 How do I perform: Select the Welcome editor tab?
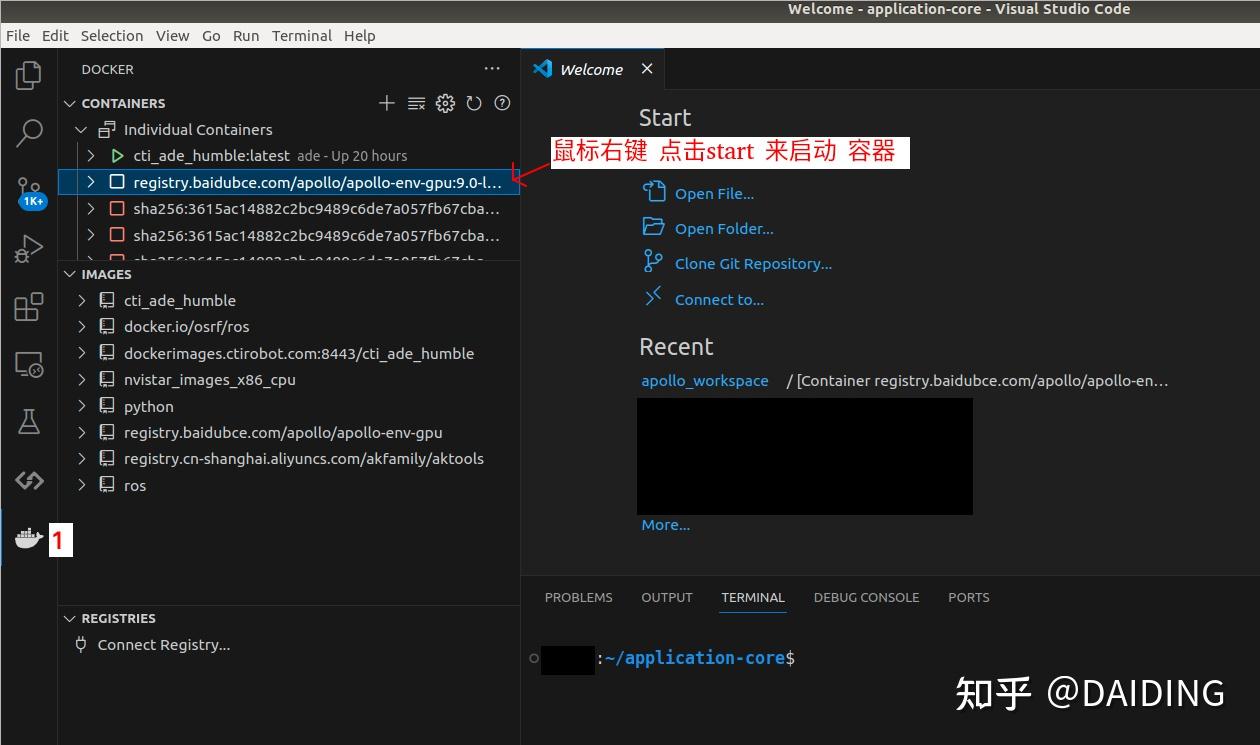click(592, 69)
